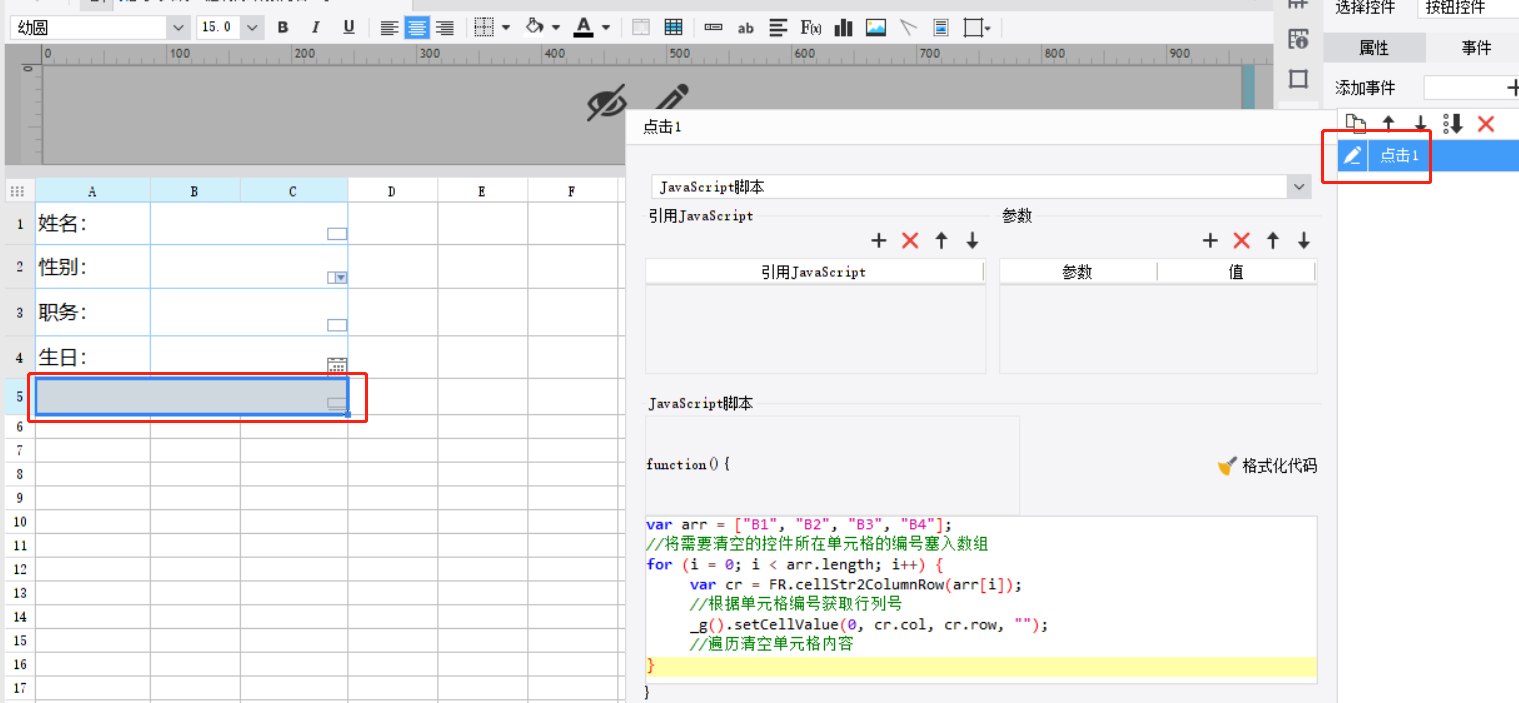Click the paint bucket fill color

(535, 27)
